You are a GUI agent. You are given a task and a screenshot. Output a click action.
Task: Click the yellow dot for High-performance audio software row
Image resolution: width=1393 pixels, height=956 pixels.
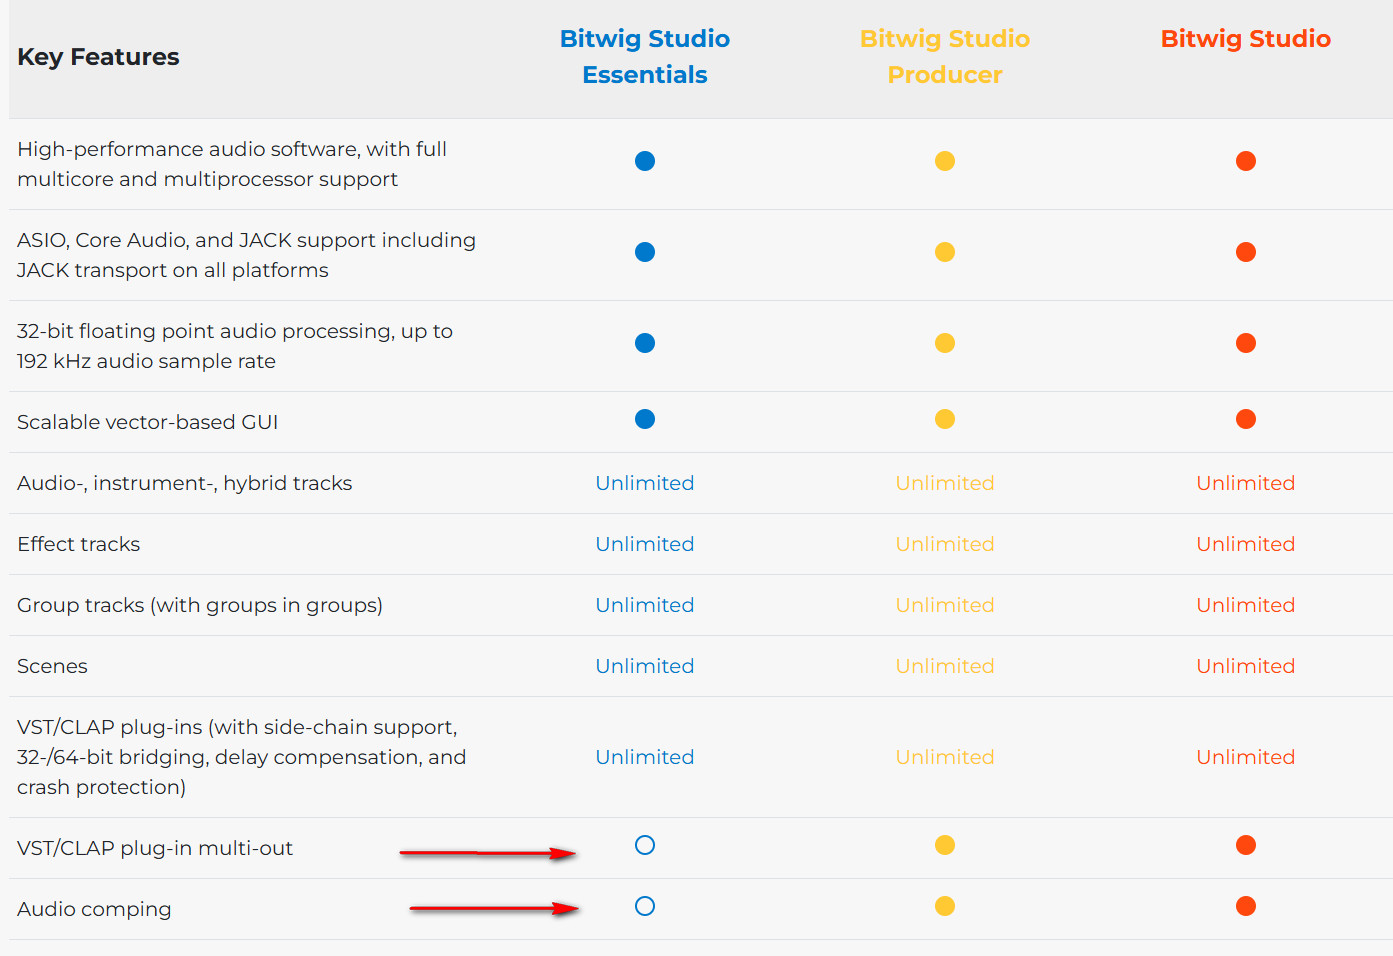(x=945, y=161)
